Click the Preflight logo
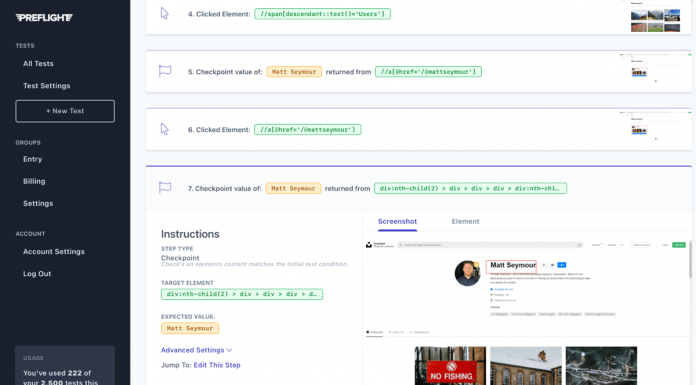 [44, 18]
